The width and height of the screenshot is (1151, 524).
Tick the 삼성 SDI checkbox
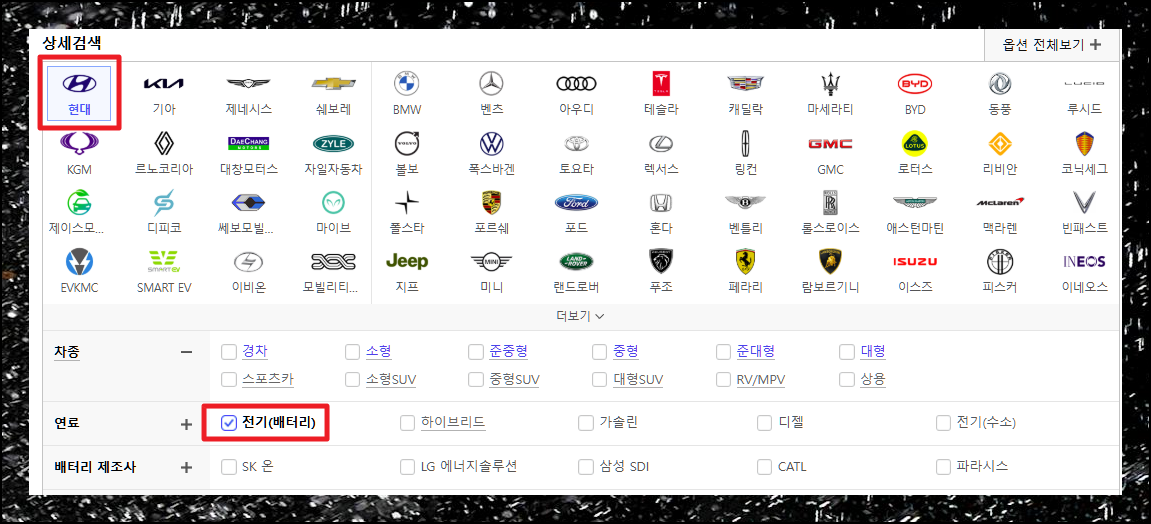586,467
